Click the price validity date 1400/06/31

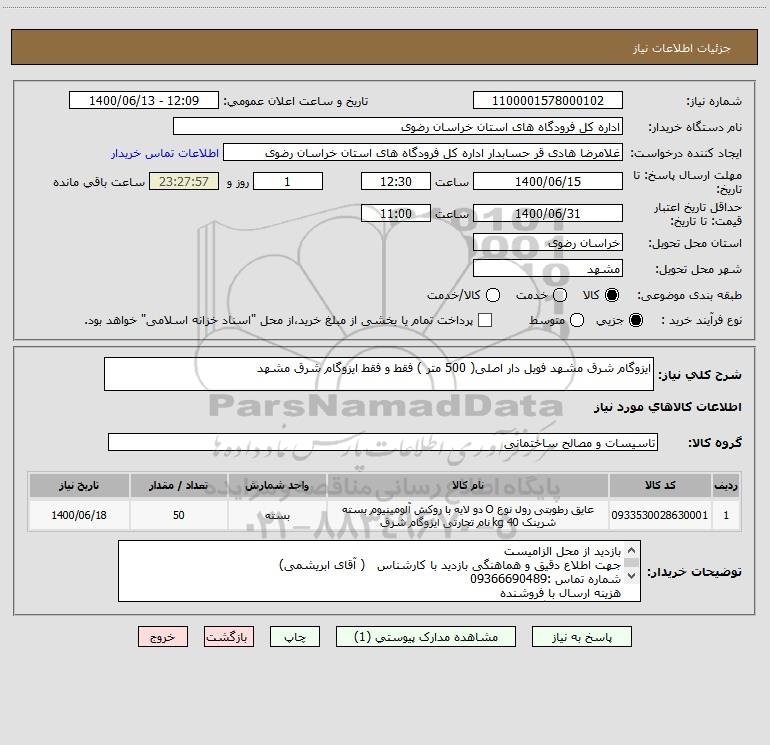click(548, 213)
